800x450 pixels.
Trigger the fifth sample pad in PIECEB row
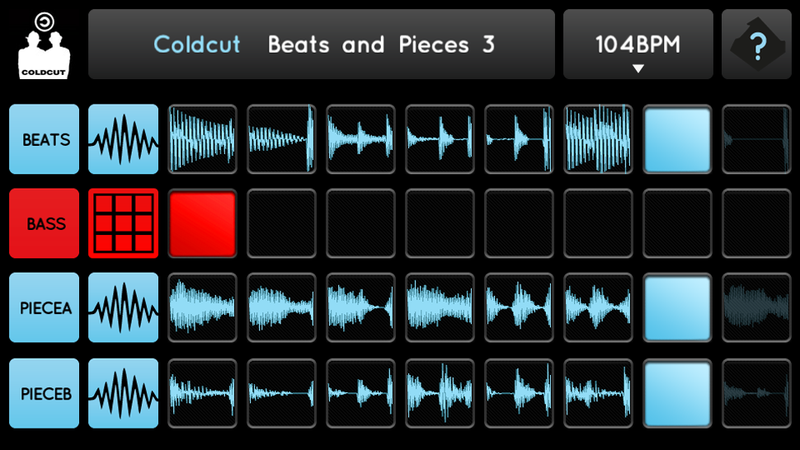click(x=519, y=393)
